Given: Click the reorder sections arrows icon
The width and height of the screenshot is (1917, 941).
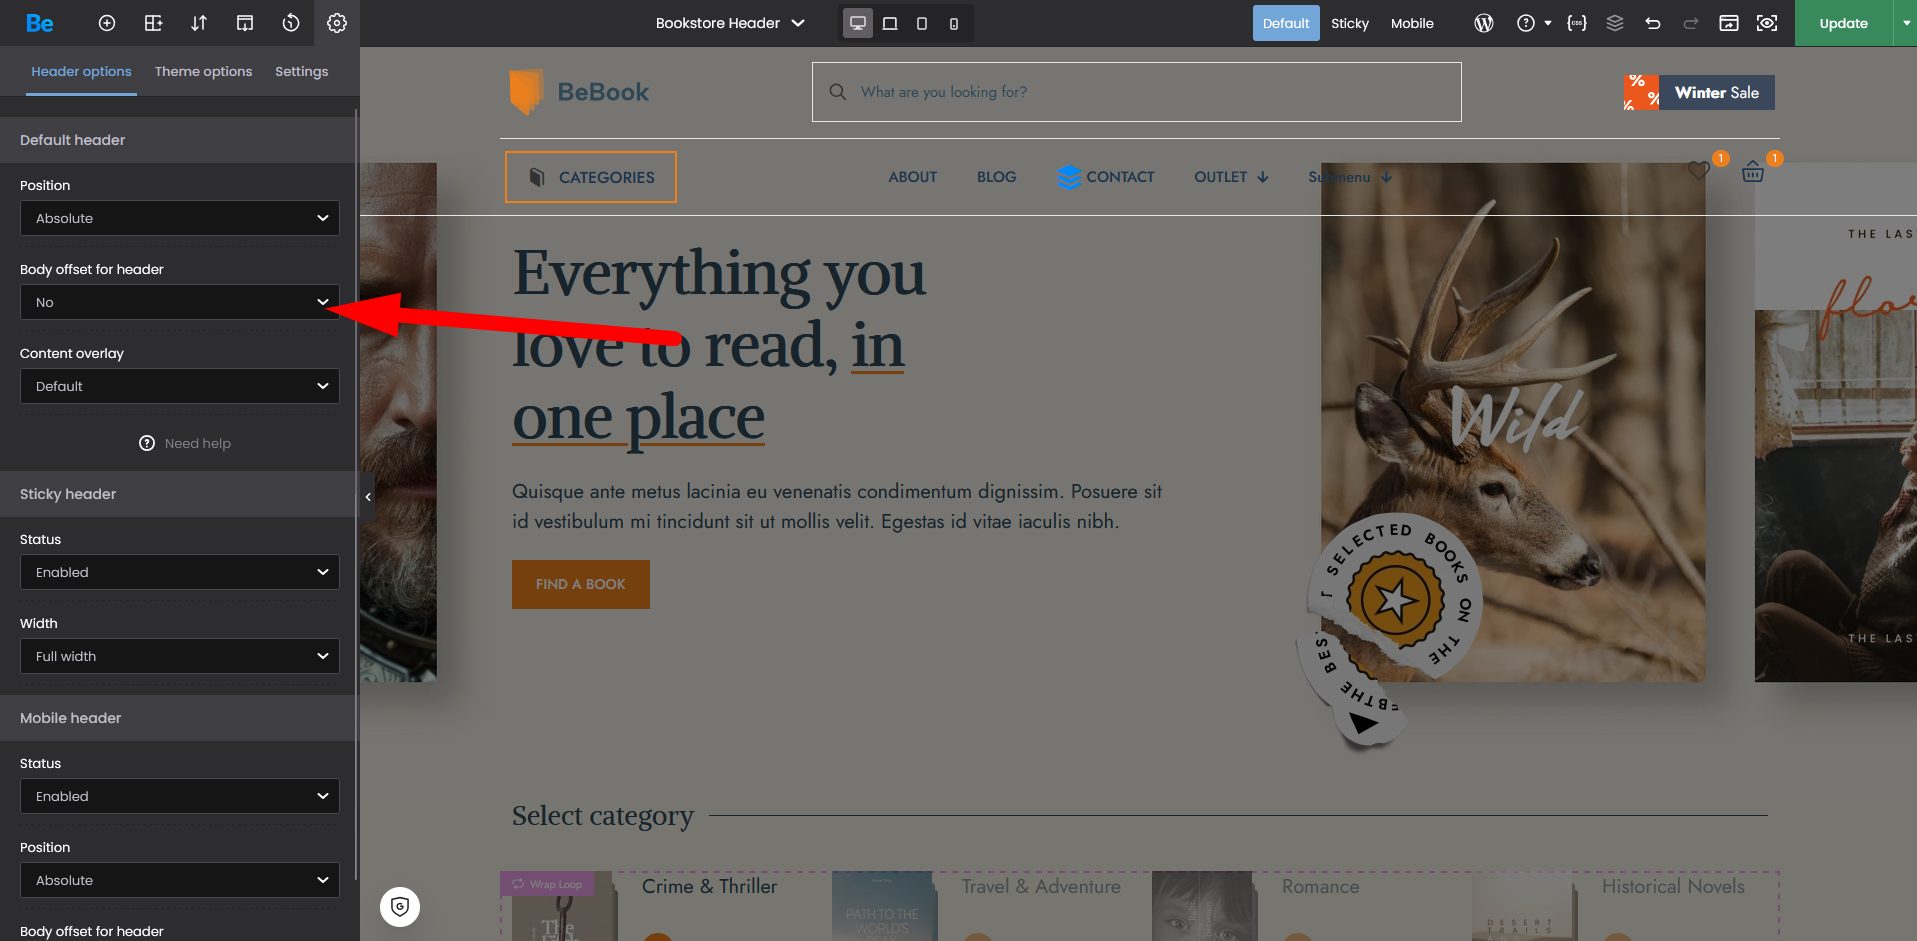Looking at the screenshot, I should click(199, 23).
